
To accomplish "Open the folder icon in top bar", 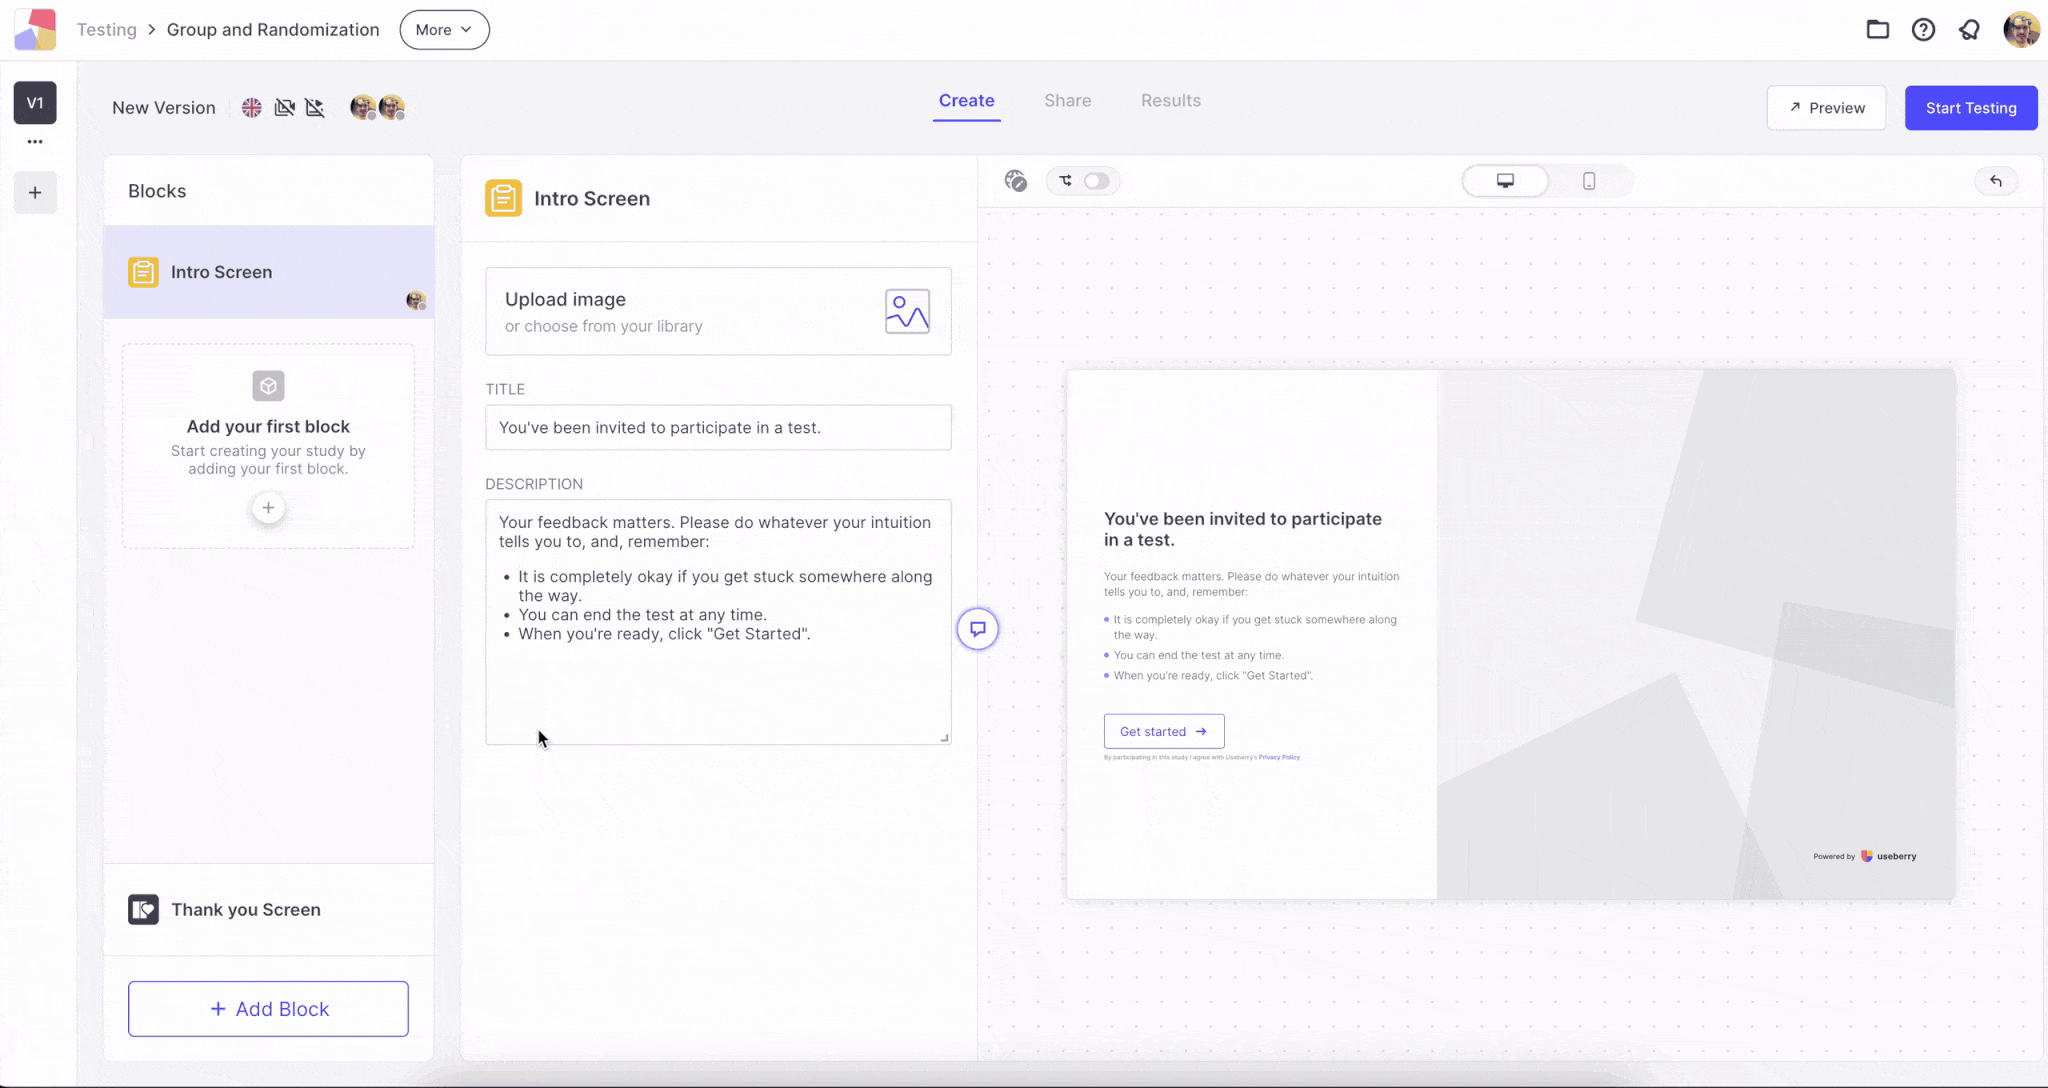I will [x=1877, y=29].
